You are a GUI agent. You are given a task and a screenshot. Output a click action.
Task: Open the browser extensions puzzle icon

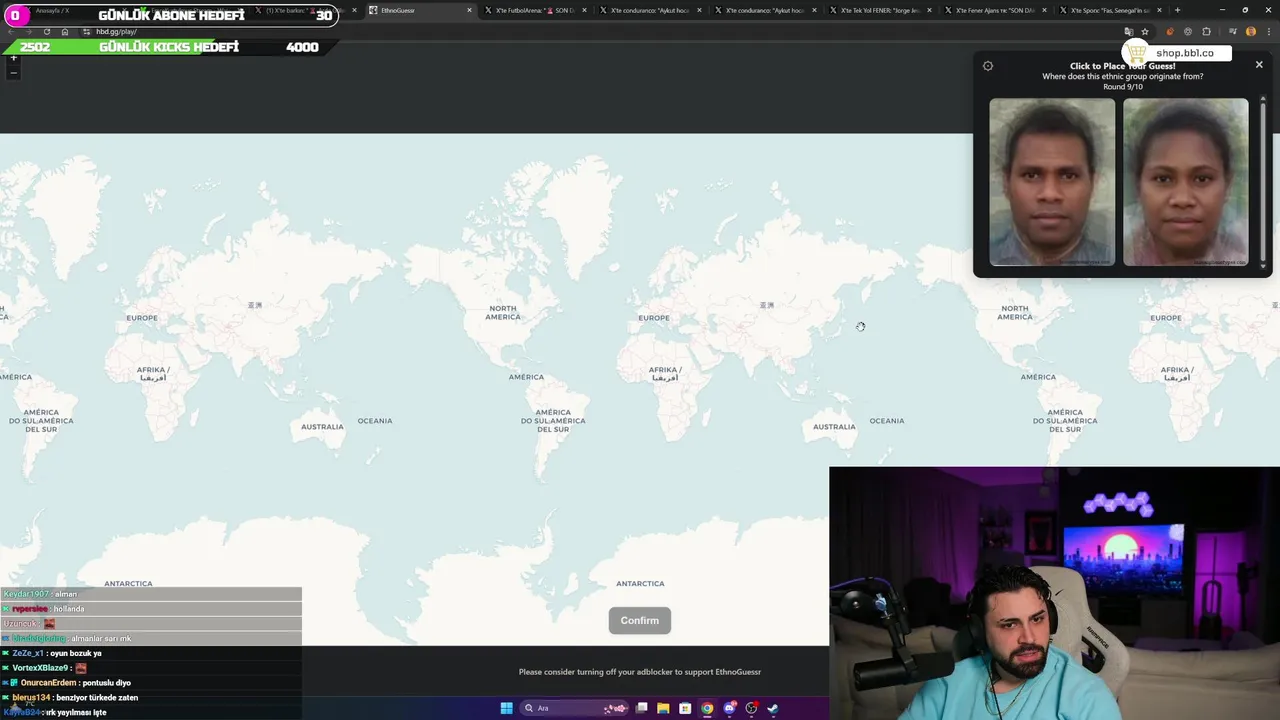(x=1206, y=32)
